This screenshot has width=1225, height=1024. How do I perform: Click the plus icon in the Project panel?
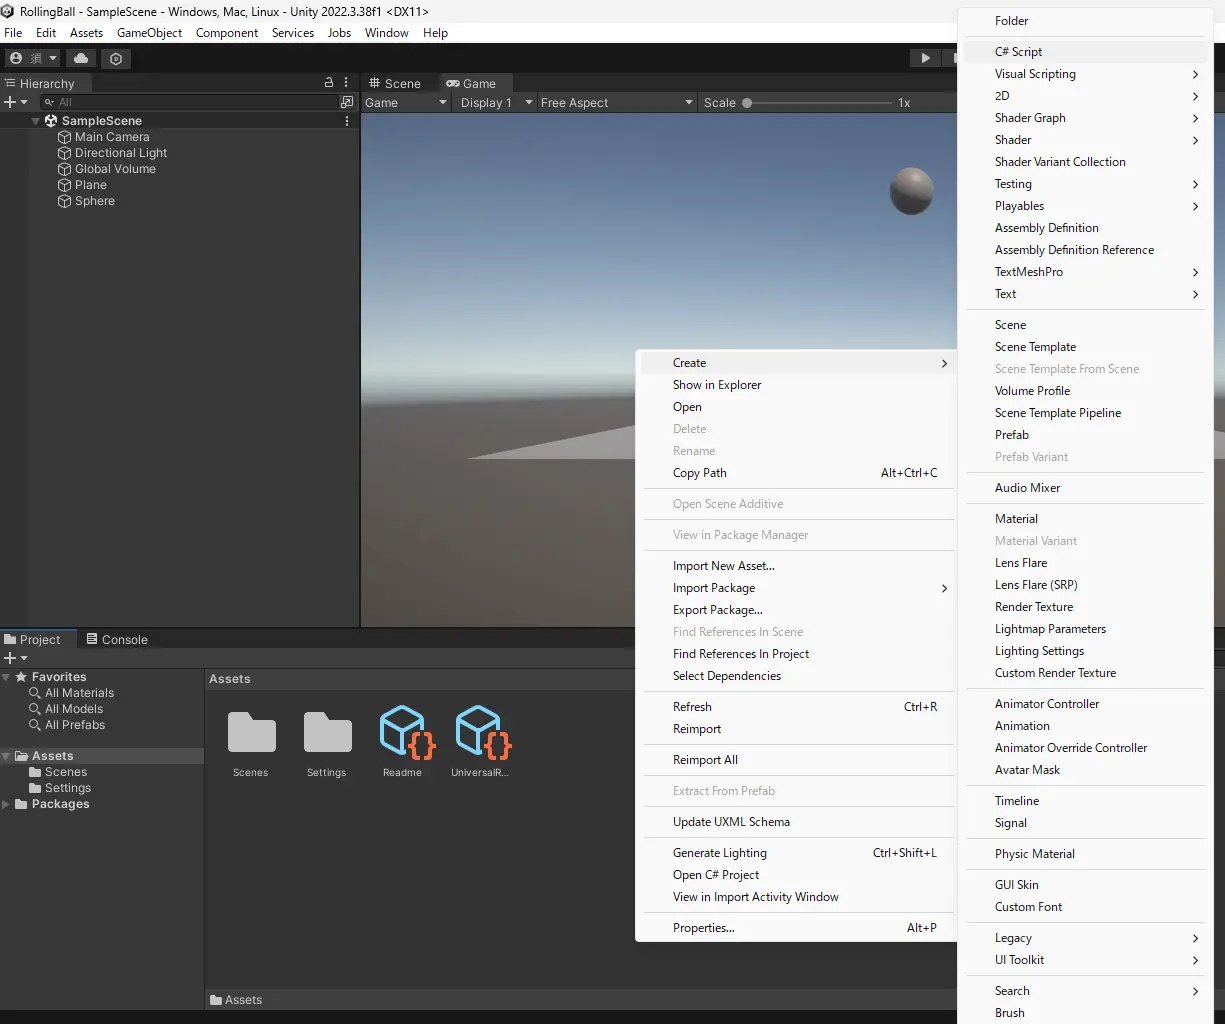(x=8, y=657)
